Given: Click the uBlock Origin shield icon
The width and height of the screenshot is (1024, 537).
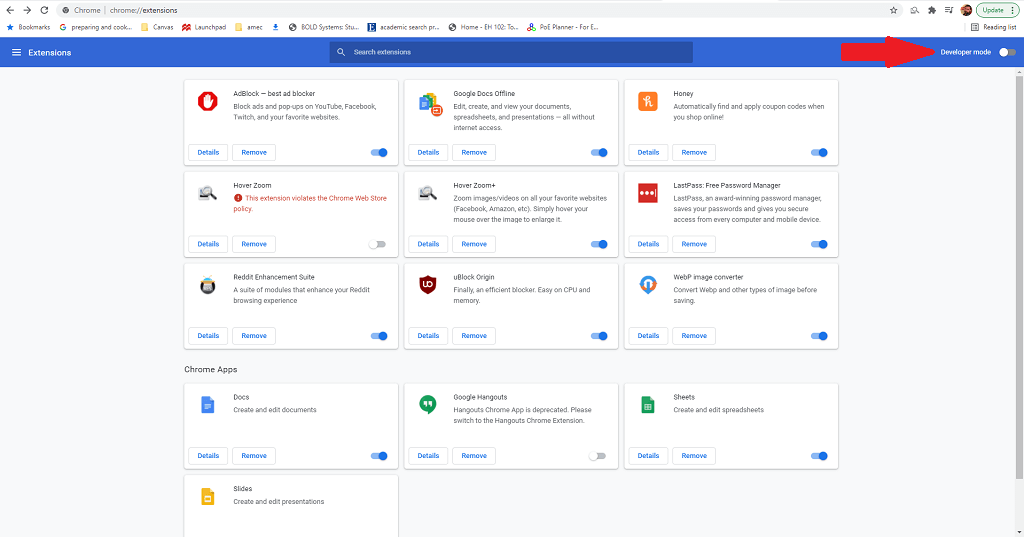Looking at the screenshot, I should pos(428,285).
